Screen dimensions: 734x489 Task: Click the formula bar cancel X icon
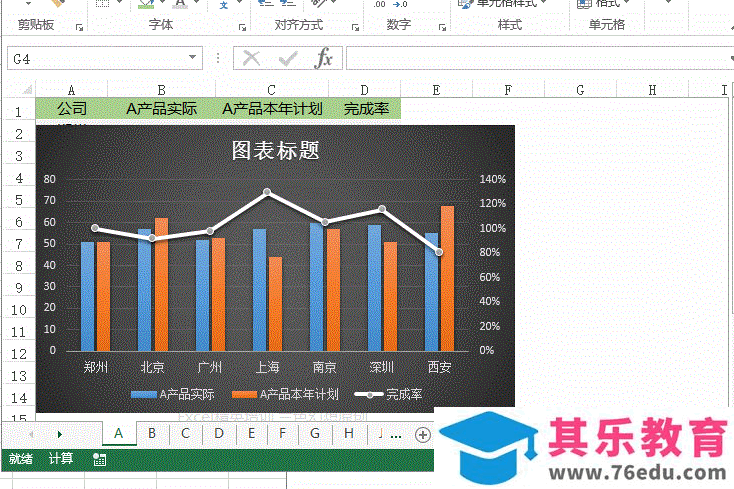click(251, 58)
